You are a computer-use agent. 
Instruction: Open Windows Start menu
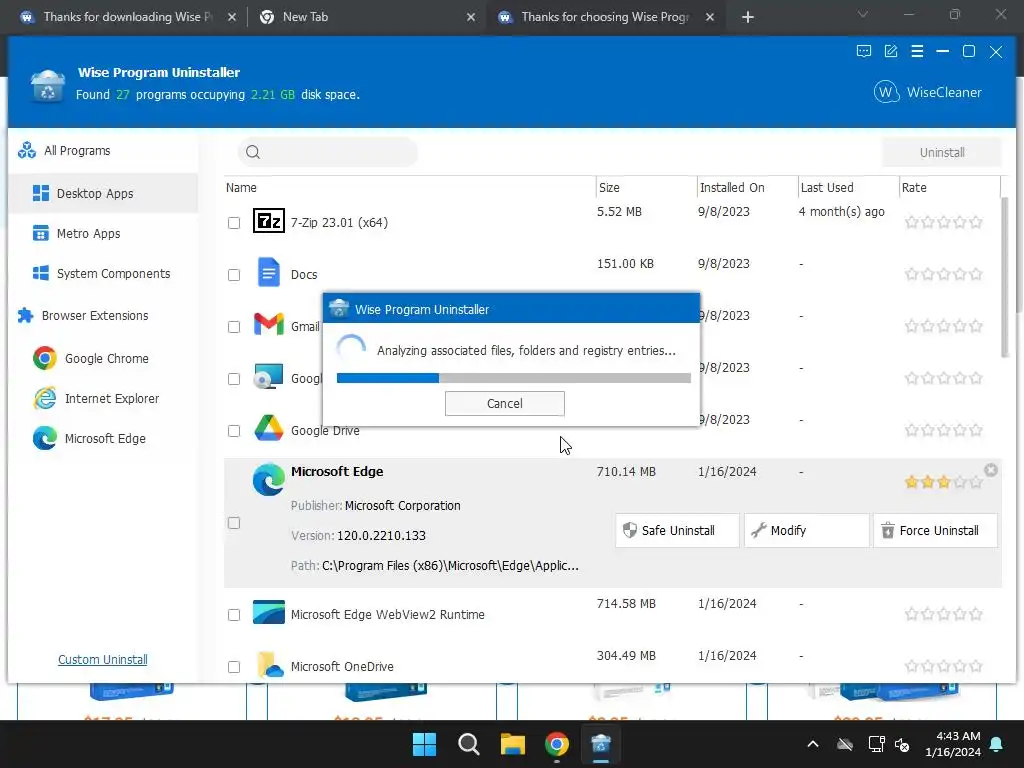[424, 744]
